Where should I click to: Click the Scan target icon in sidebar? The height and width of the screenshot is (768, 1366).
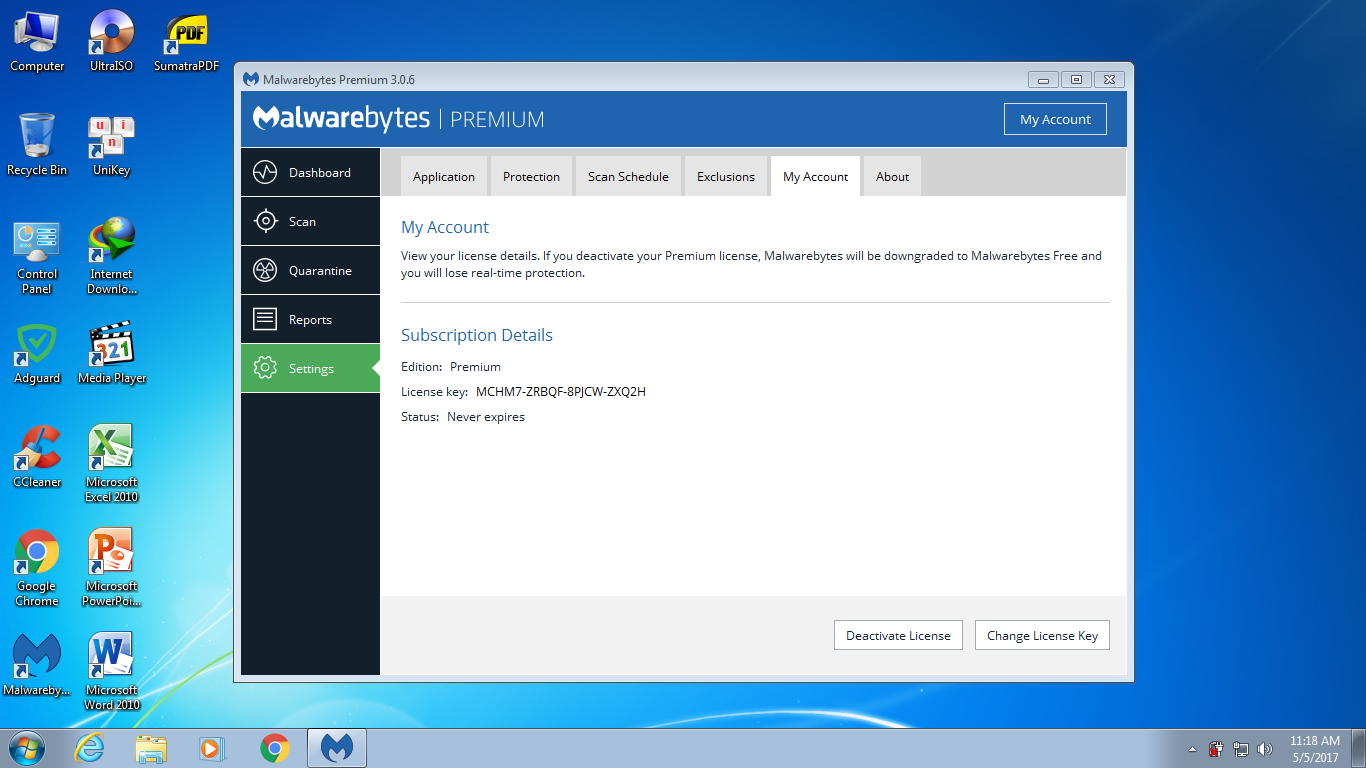coord(265,221)
